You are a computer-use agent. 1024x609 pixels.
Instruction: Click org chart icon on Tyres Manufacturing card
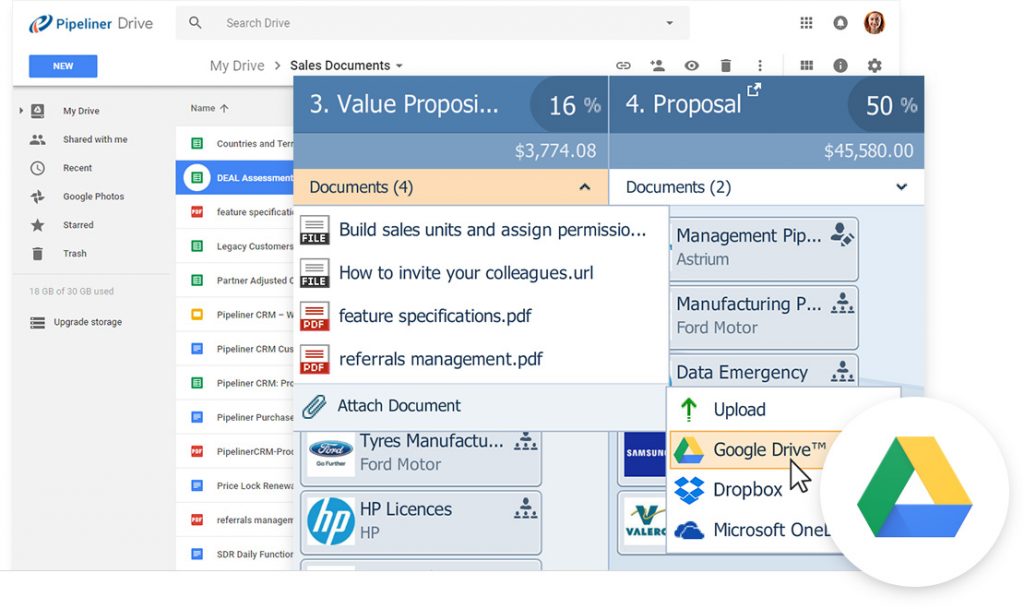[525, 441]
